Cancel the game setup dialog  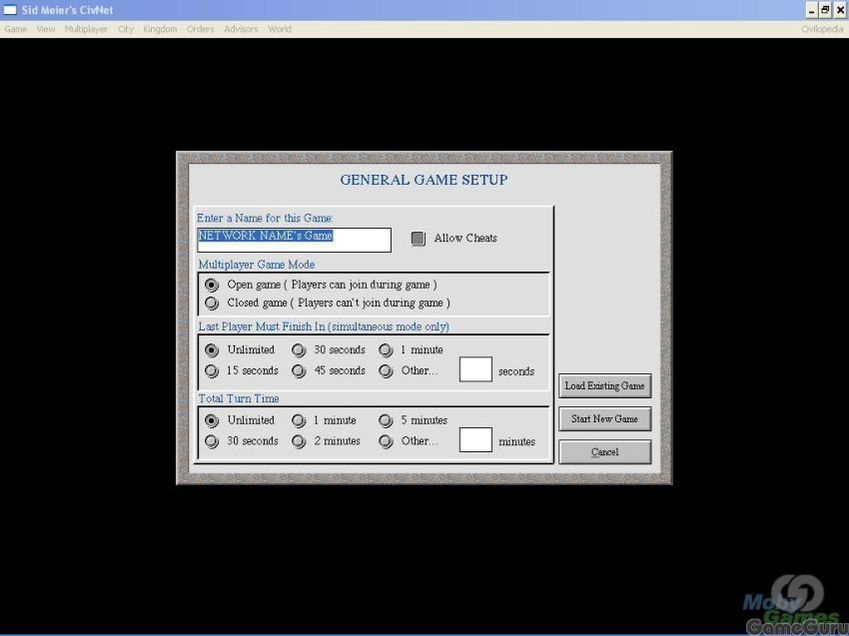tap(605, 452)
